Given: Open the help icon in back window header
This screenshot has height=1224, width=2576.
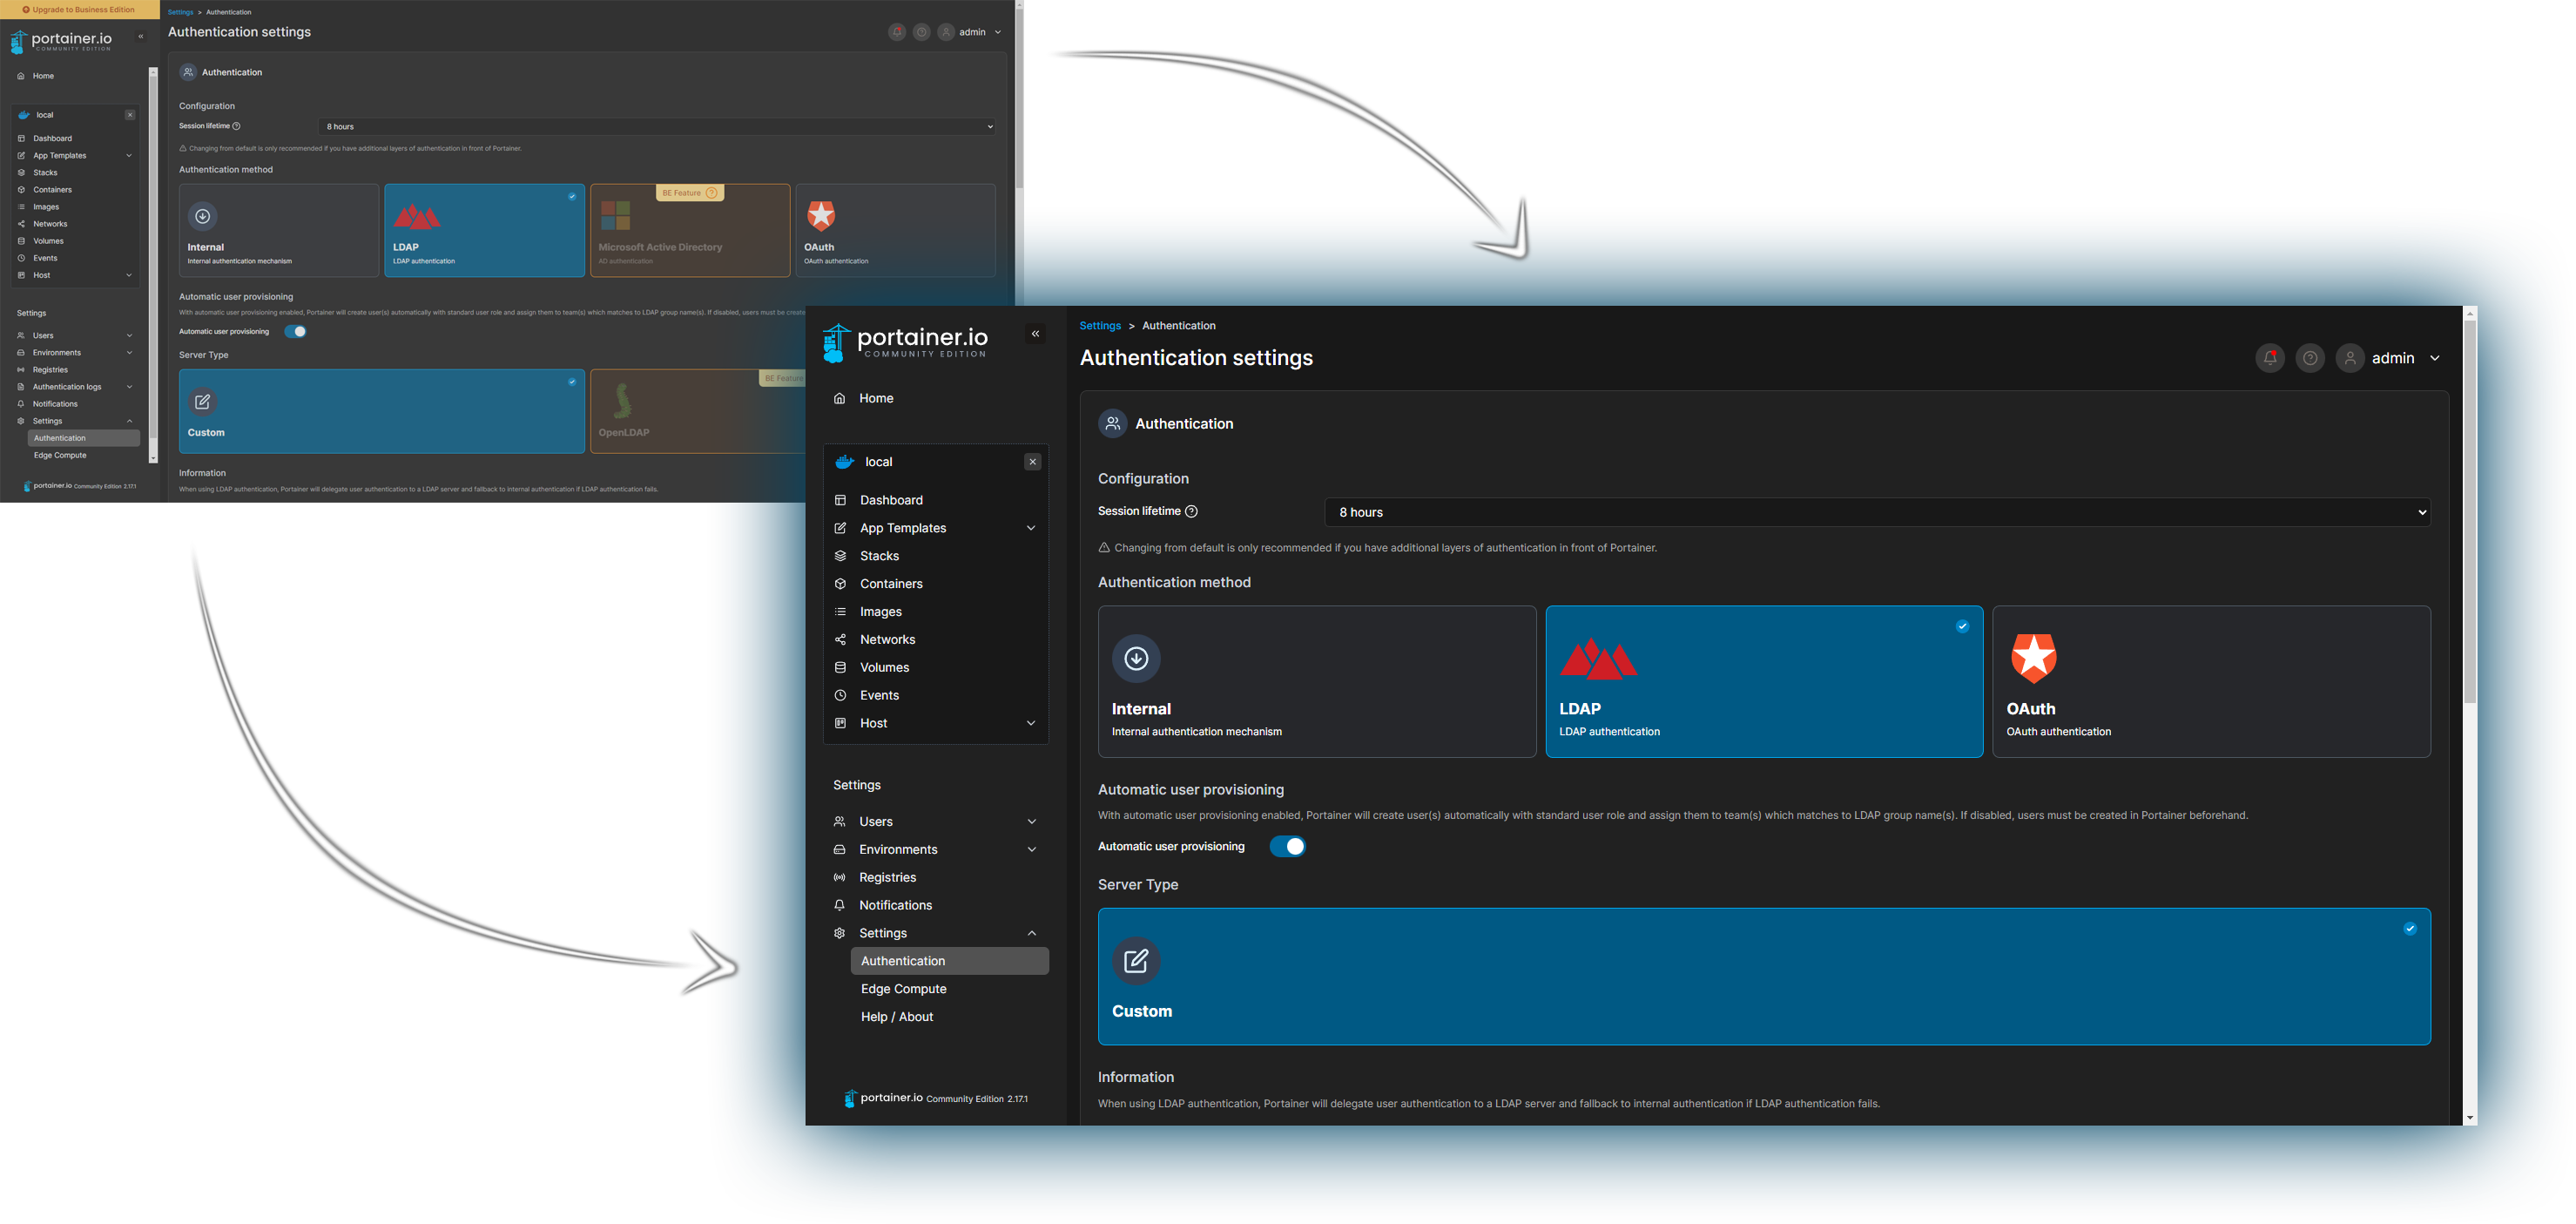Looking at the screenshot, I should [x=922, y=32].
